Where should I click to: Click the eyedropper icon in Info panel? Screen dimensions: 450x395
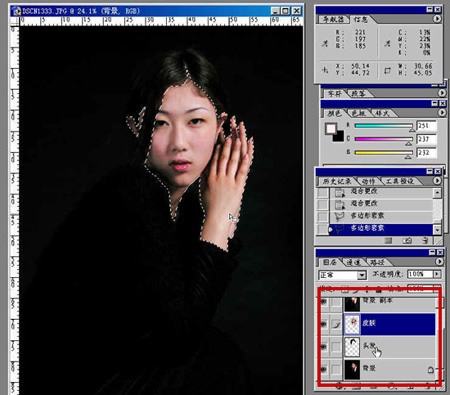(x=324, y=43)
